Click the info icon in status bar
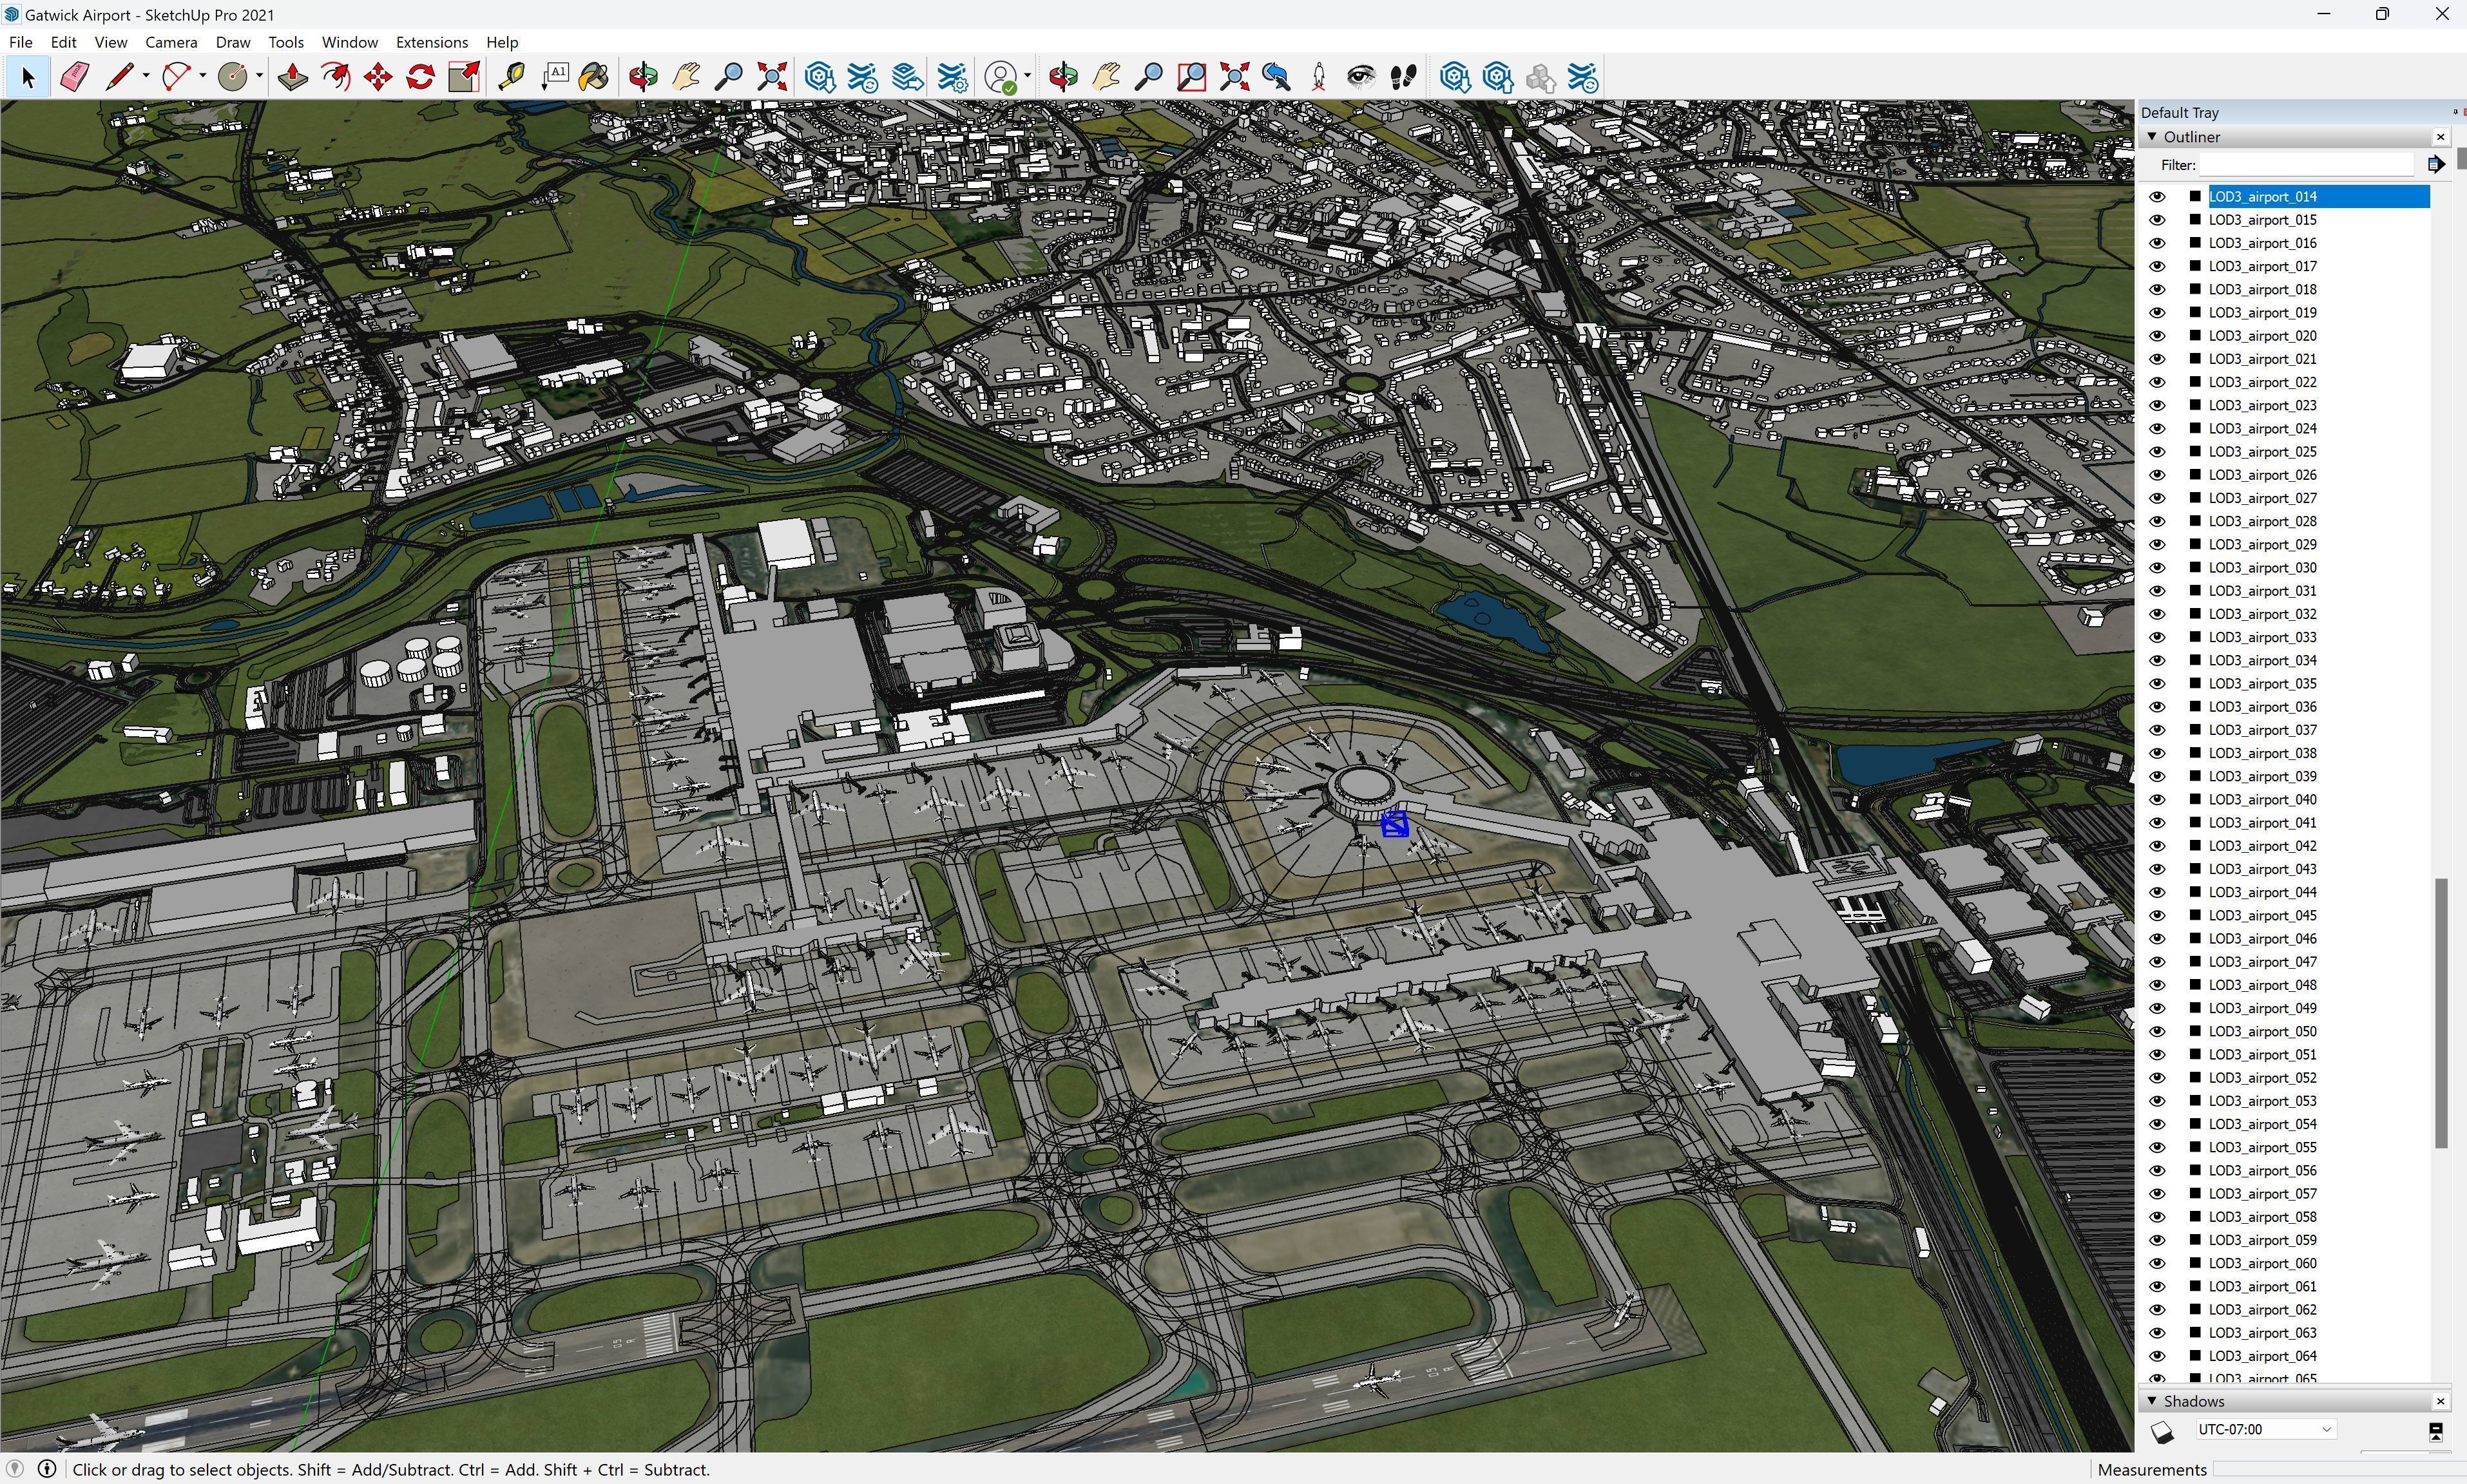 [x=47, y=1469]
